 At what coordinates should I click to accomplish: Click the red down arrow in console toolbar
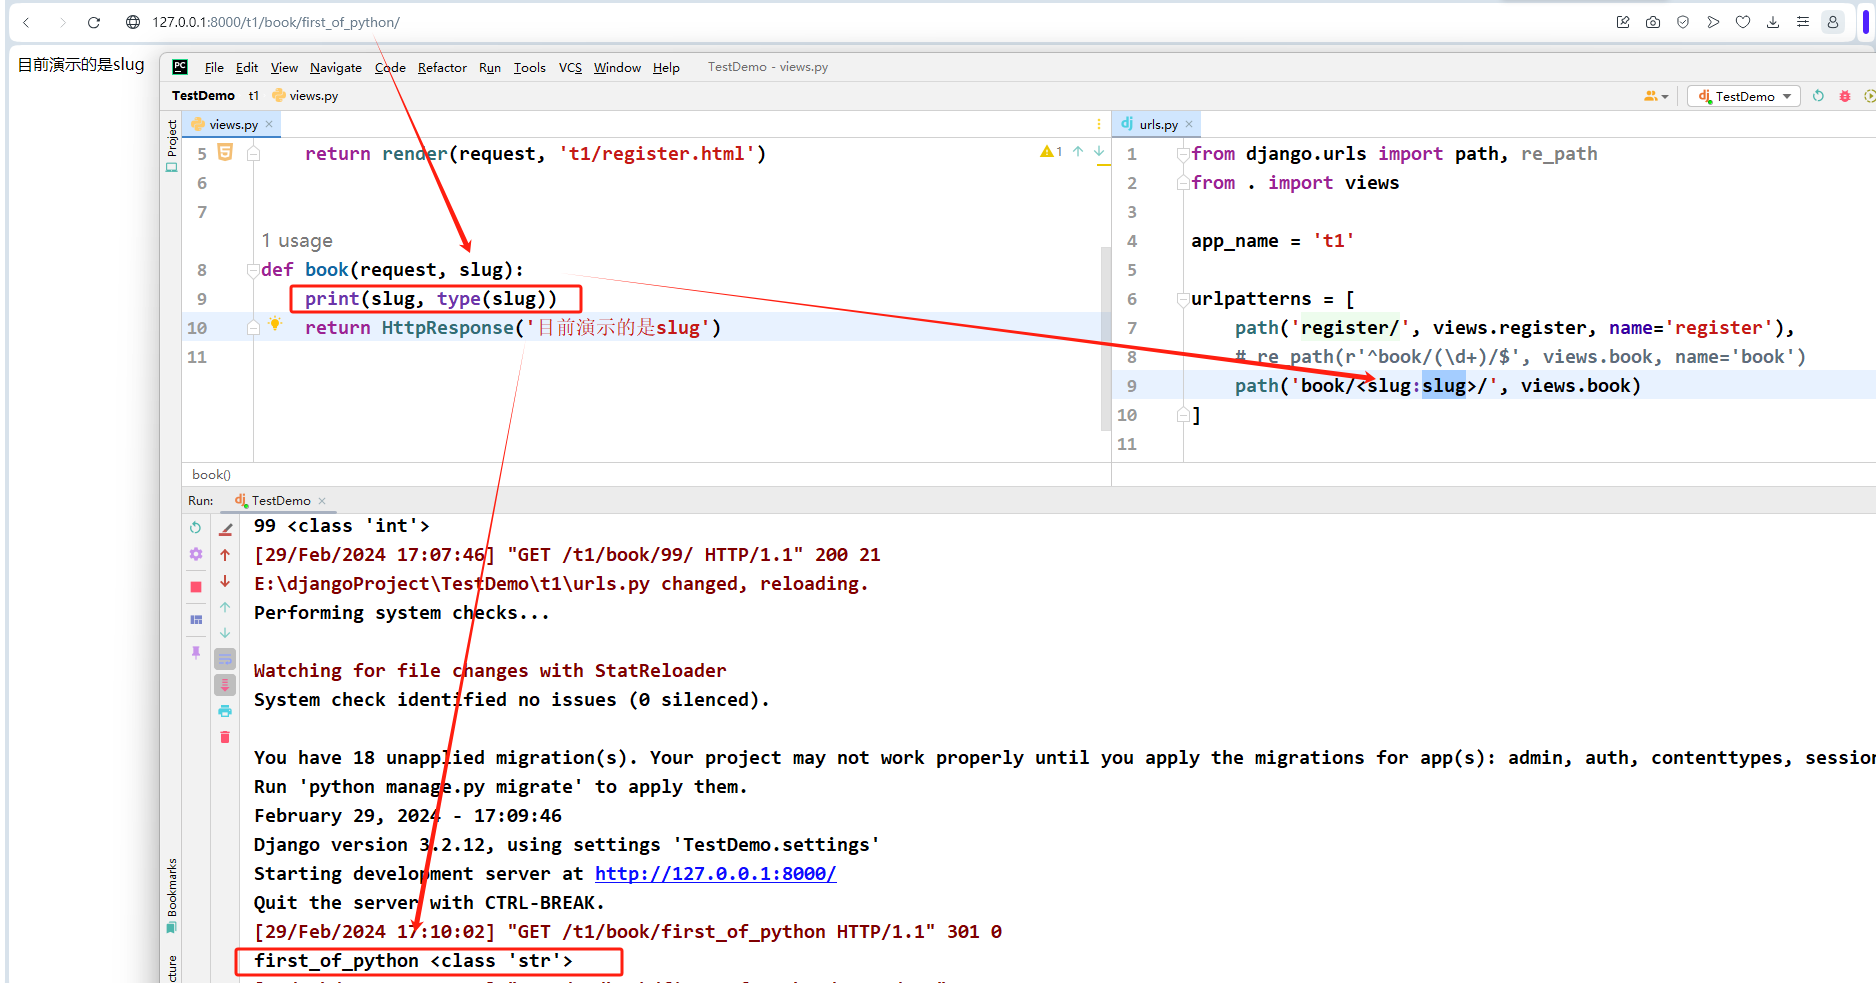225,581
